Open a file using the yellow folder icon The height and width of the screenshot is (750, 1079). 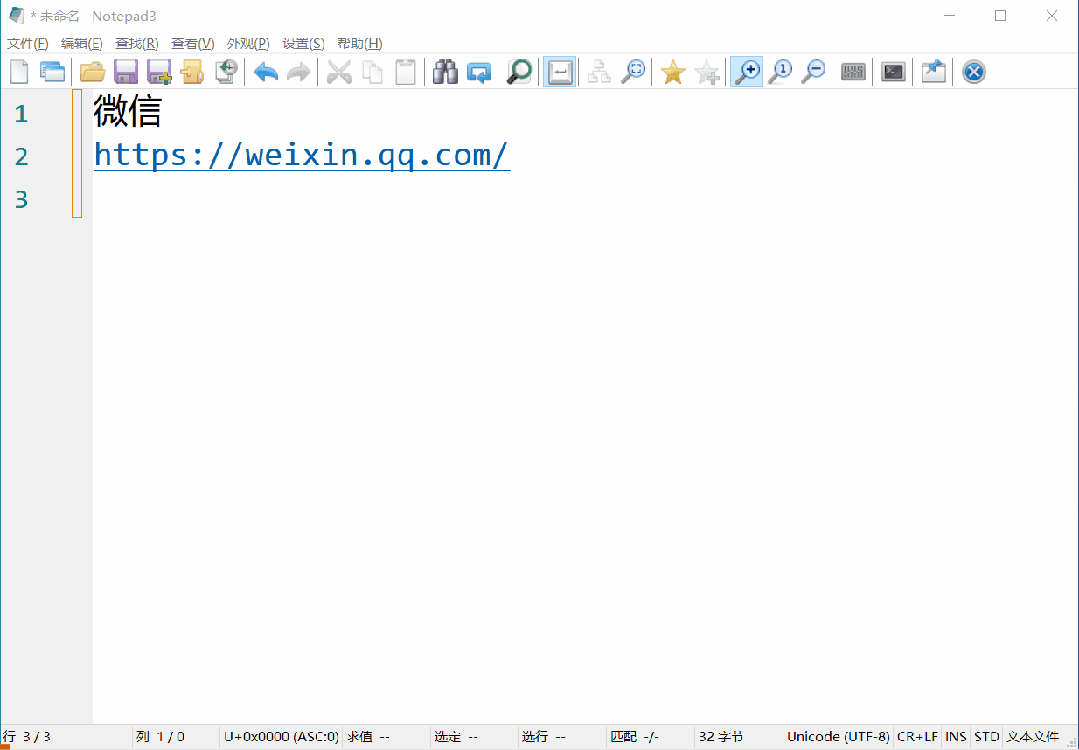[92, 72]
